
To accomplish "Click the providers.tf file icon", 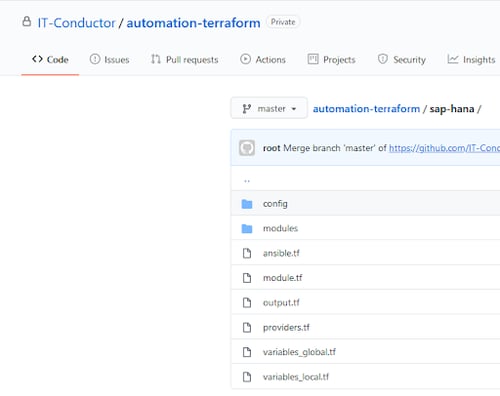I will coord(247,327).
